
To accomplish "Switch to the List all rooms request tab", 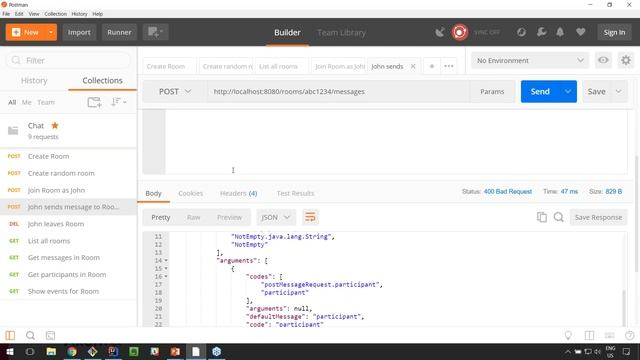I will (282, 66).
